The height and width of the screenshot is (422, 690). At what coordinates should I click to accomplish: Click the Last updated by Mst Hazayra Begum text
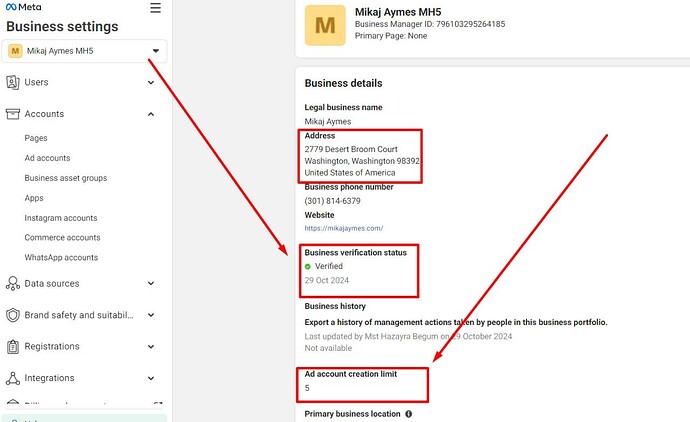(x=408, y=337)
